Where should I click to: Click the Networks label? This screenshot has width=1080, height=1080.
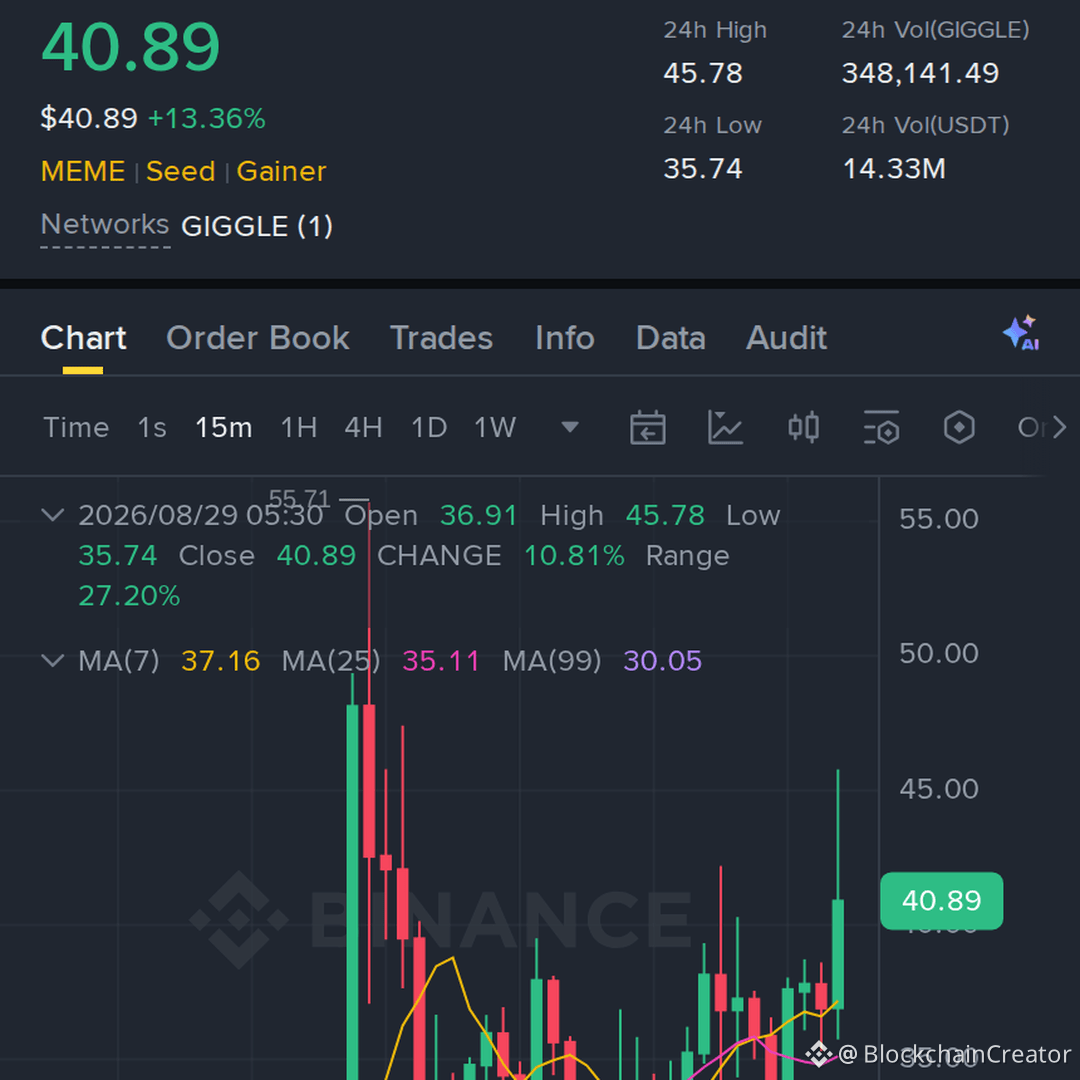pos(105,225)
